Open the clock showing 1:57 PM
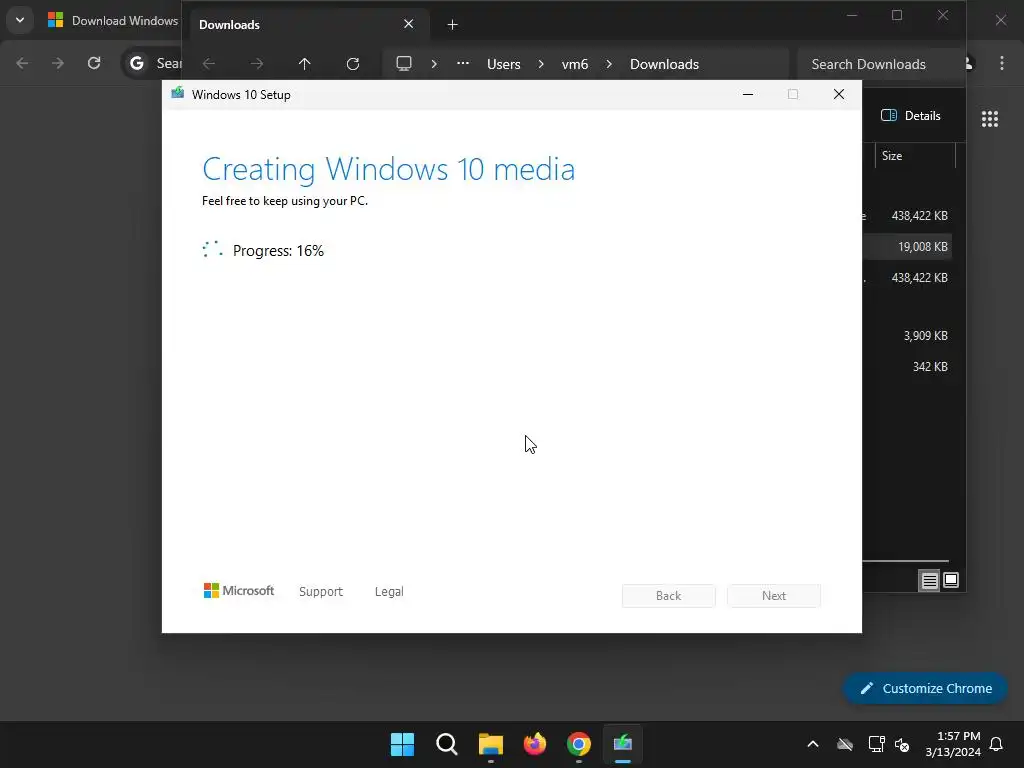Image resolution: width=1024 pixels, height=768 pixels. tap(953, 744)
